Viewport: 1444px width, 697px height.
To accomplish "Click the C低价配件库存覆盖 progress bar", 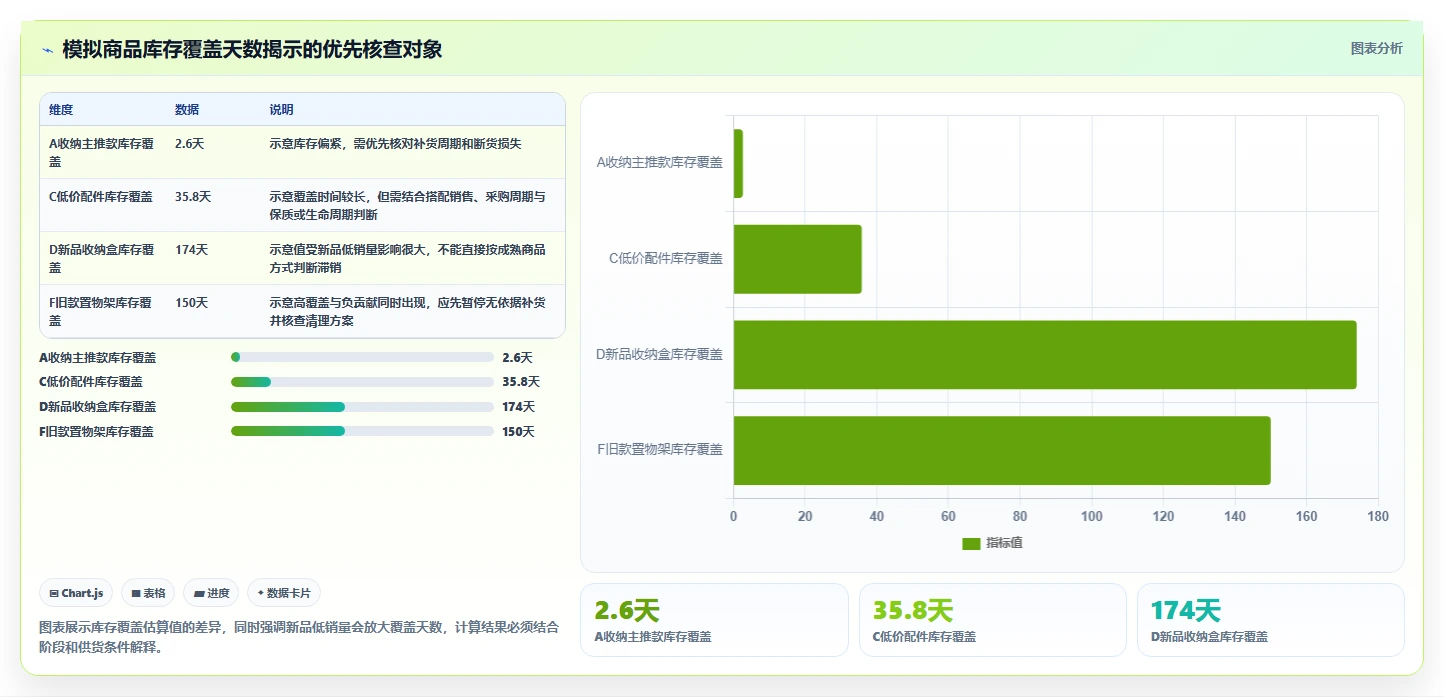I will pos(362,382).
